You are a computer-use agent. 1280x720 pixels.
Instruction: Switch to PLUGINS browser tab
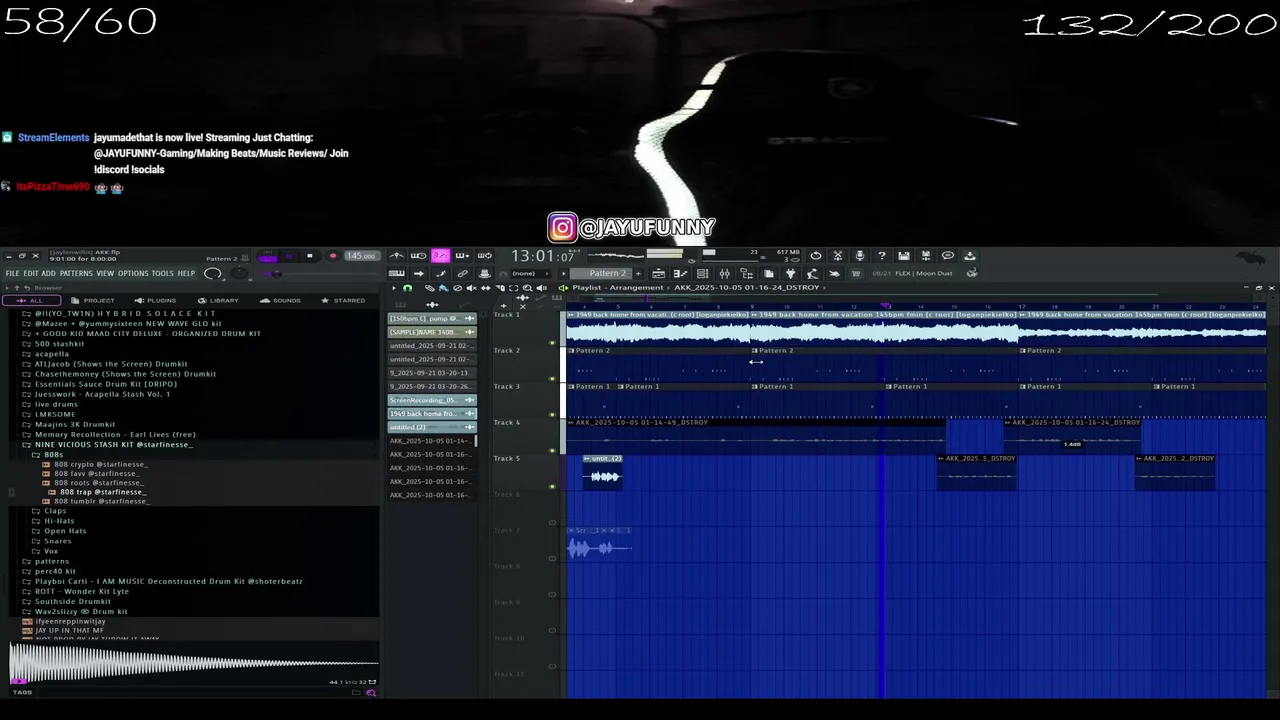(x=154, y=300)
